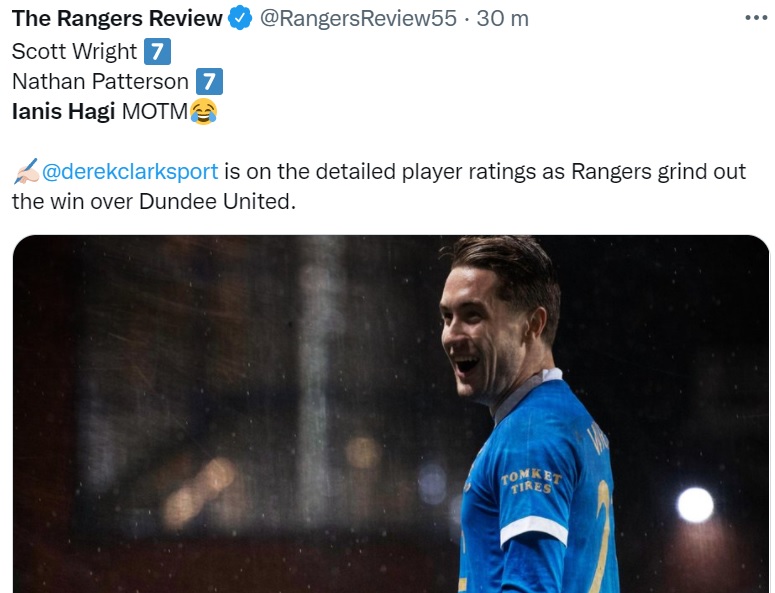This screenshot has width=775, height=593.
Task: Click the writing hand emoji
Action: (x=26, y=171)
